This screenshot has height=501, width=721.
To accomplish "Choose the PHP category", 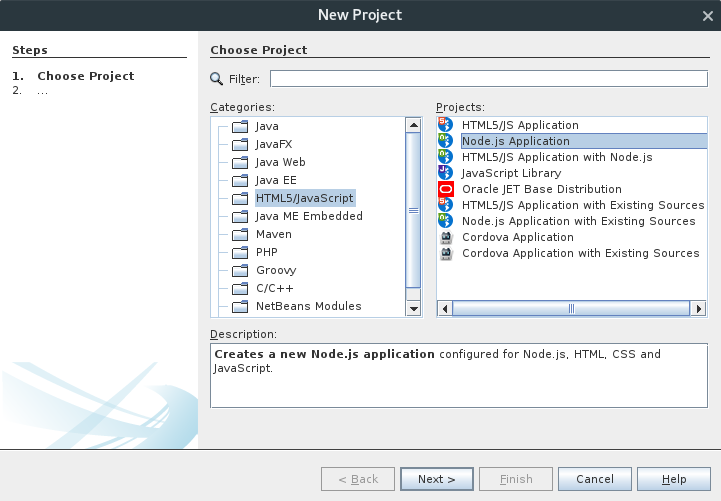I will pyautogui.click(x=267, y=252).
